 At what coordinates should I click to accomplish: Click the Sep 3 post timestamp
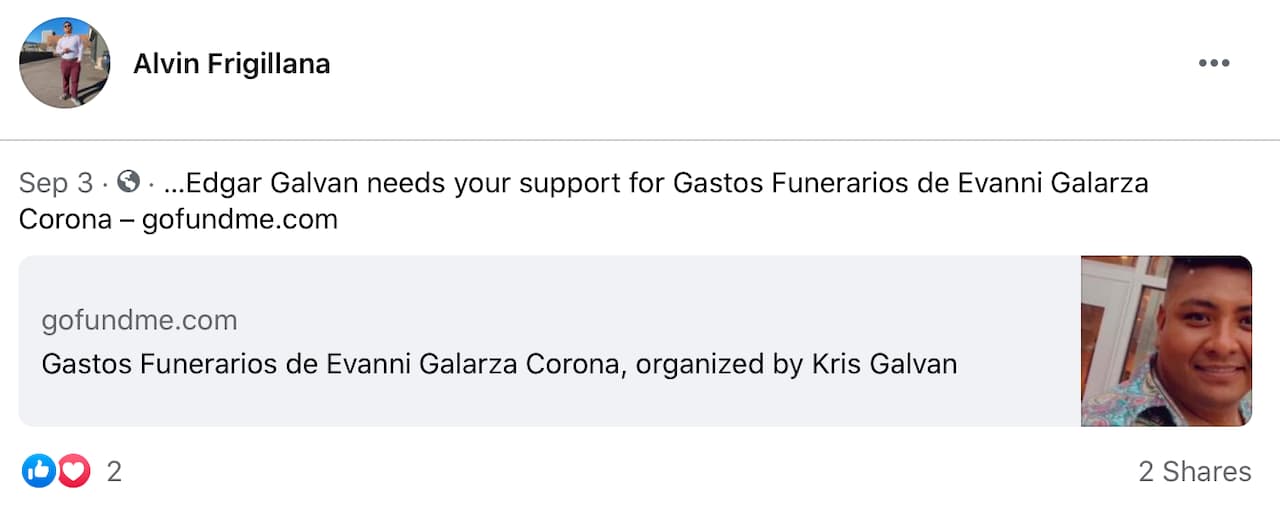[x=56, y=184]
